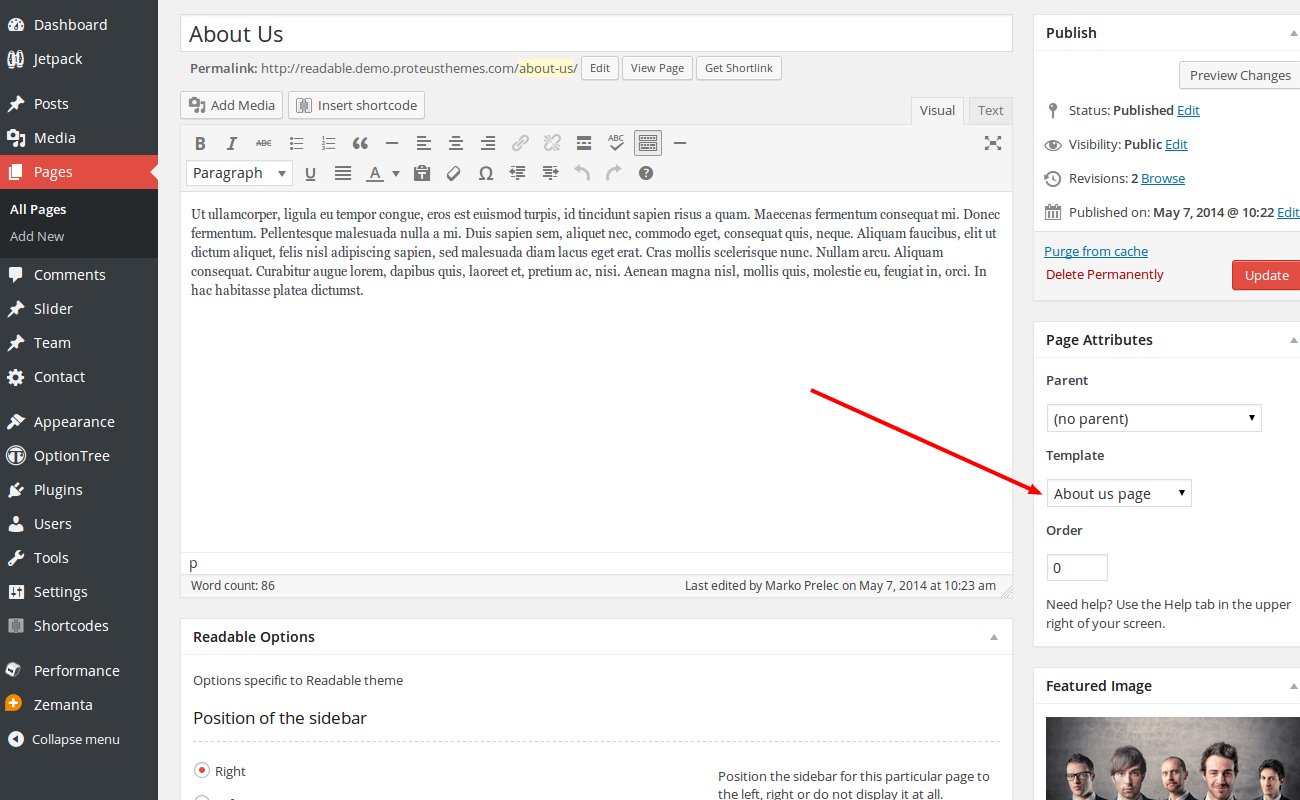Image resolution: width=1300 pixels, height=800 pixels.
Task: Click the remove link icon
Action: click(x=552, y=143)
